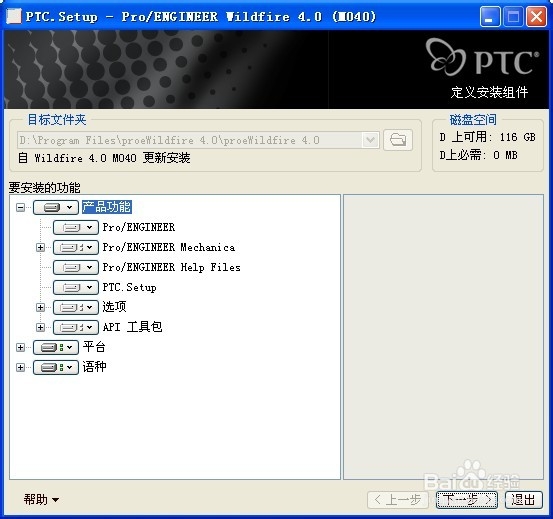Select the 语种 tree label
This screenshot has width=553, height=519.
pyautogui.click(x=94, y=367)
